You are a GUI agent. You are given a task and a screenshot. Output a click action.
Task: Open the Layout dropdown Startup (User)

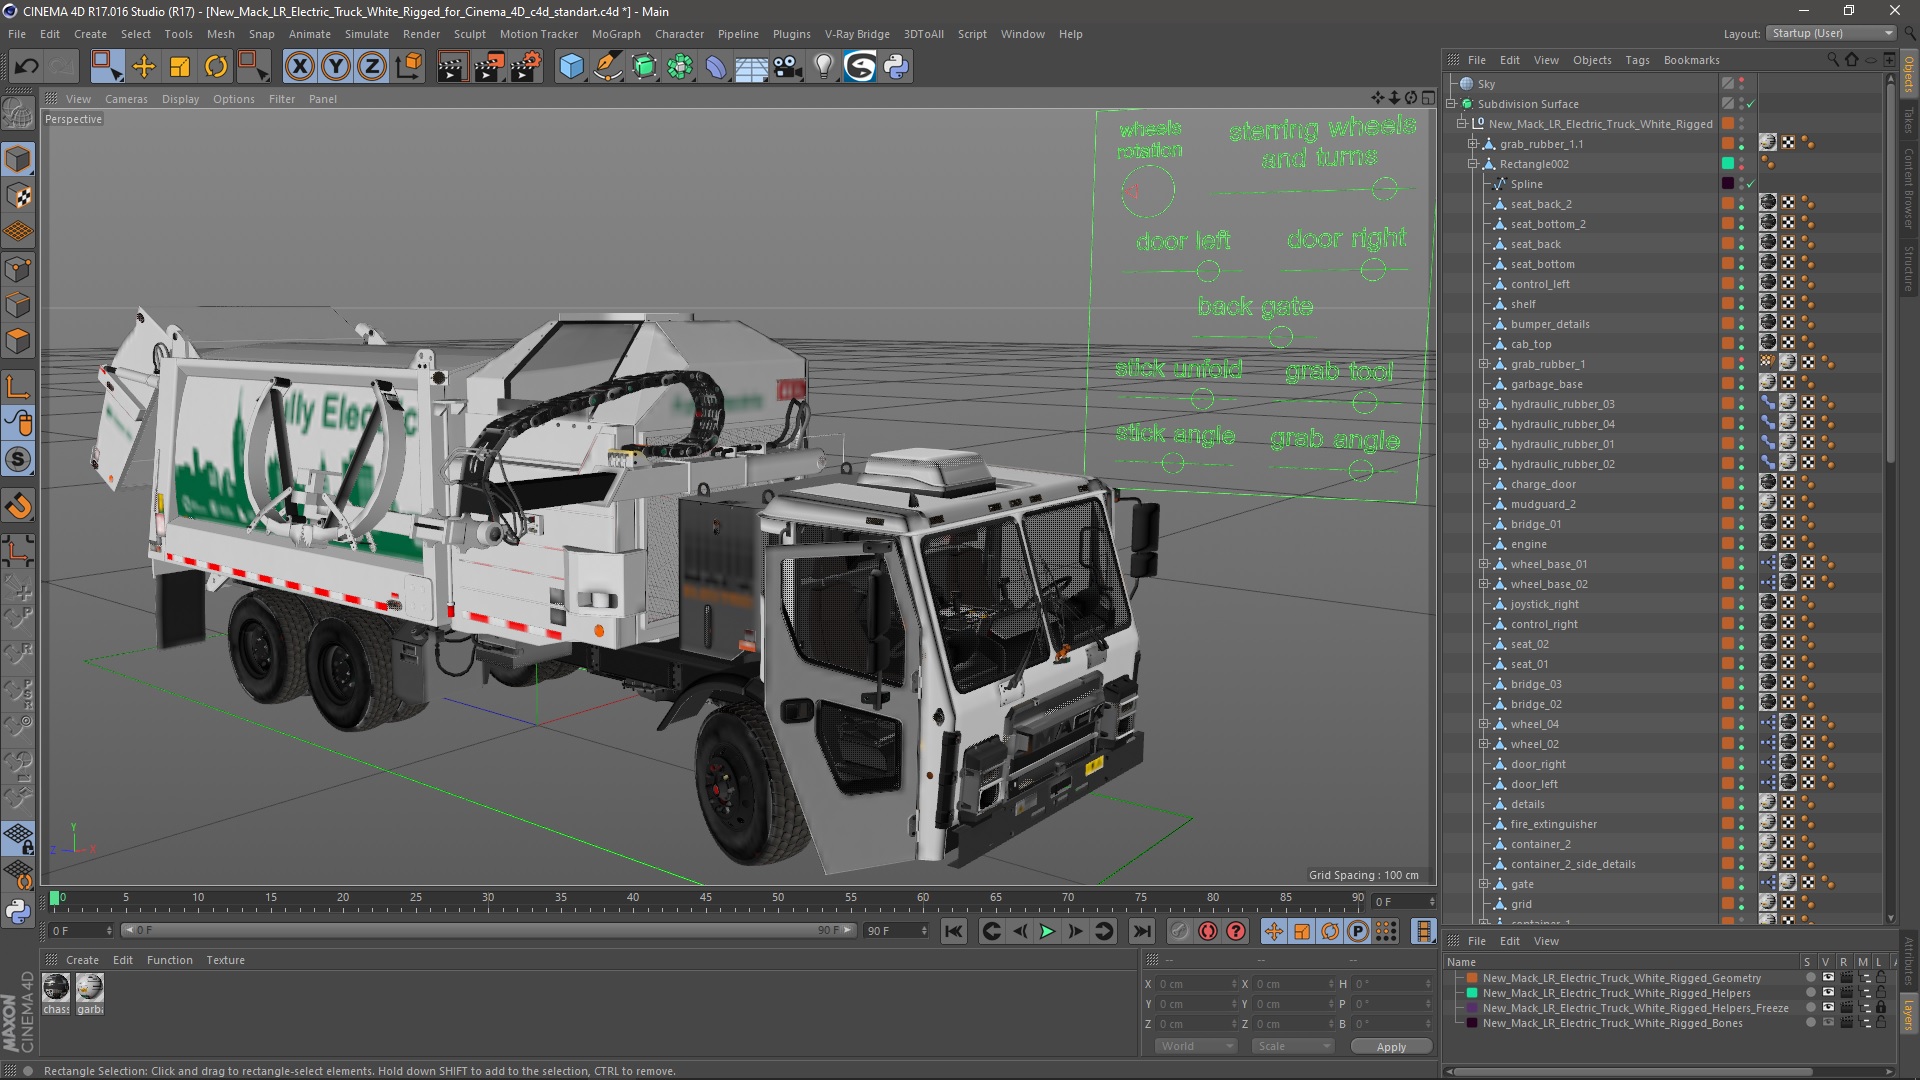pos(1831,33)
